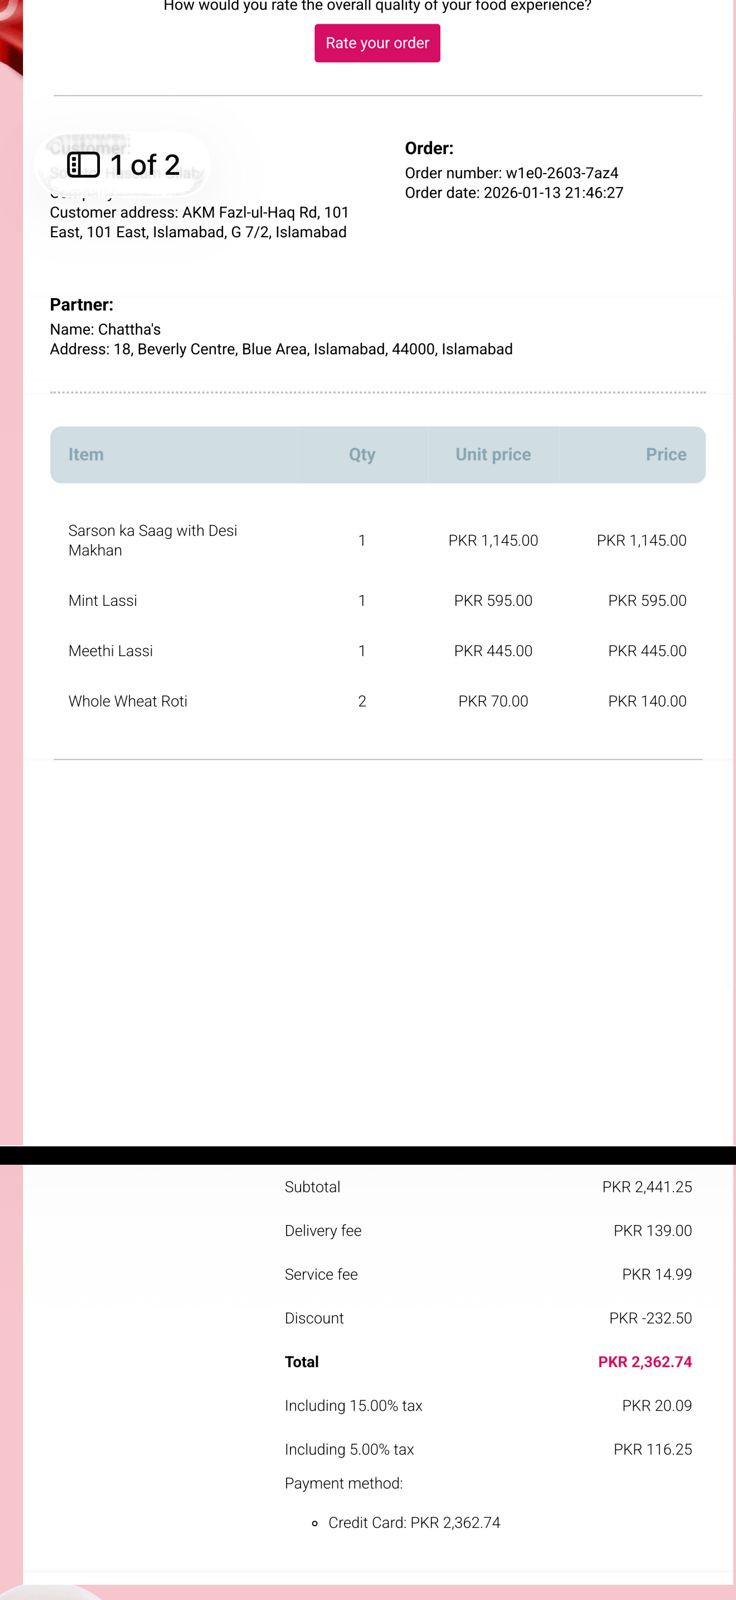Screen dimensions: 736x1600
Task: Click the Mint Lassi item name
Action: tap(103, 601)
